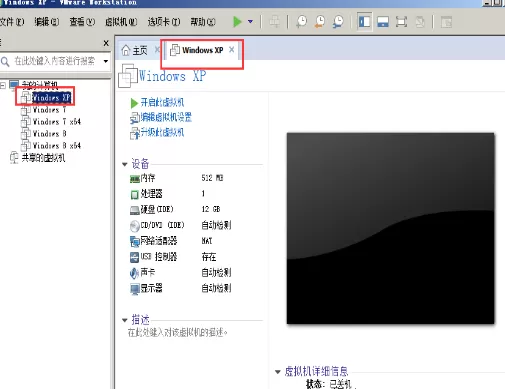The width and height of the screenshot is (505, 389).
Task: Close the library sidebar panel
Action: coord(106,43)
